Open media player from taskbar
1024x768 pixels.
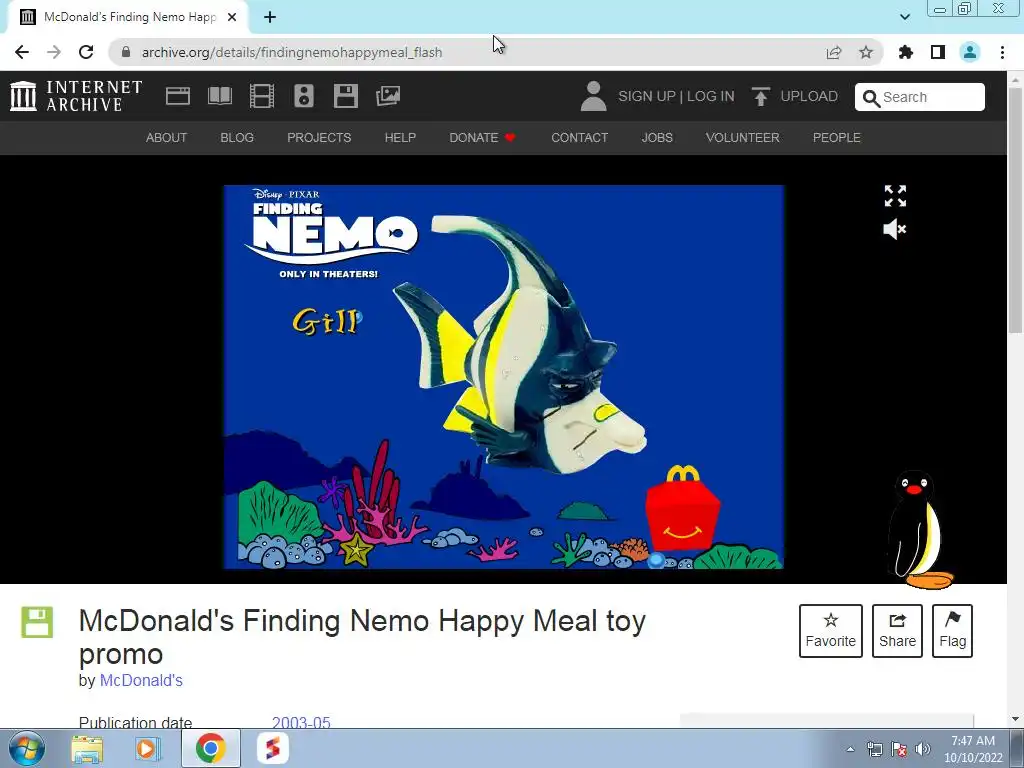[148, 748]
